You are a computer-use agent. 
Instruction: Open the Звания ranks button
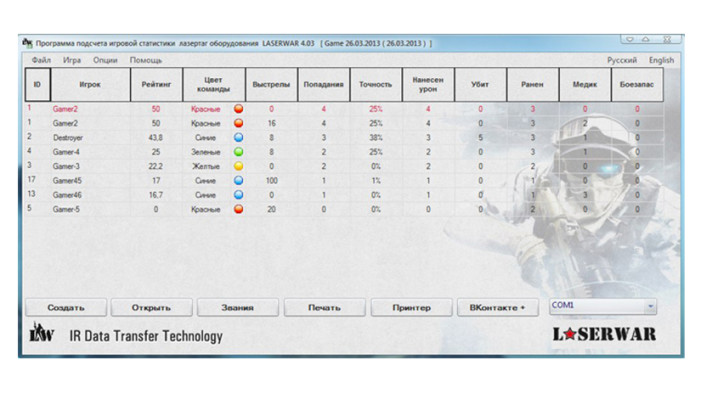coord(237,308)
